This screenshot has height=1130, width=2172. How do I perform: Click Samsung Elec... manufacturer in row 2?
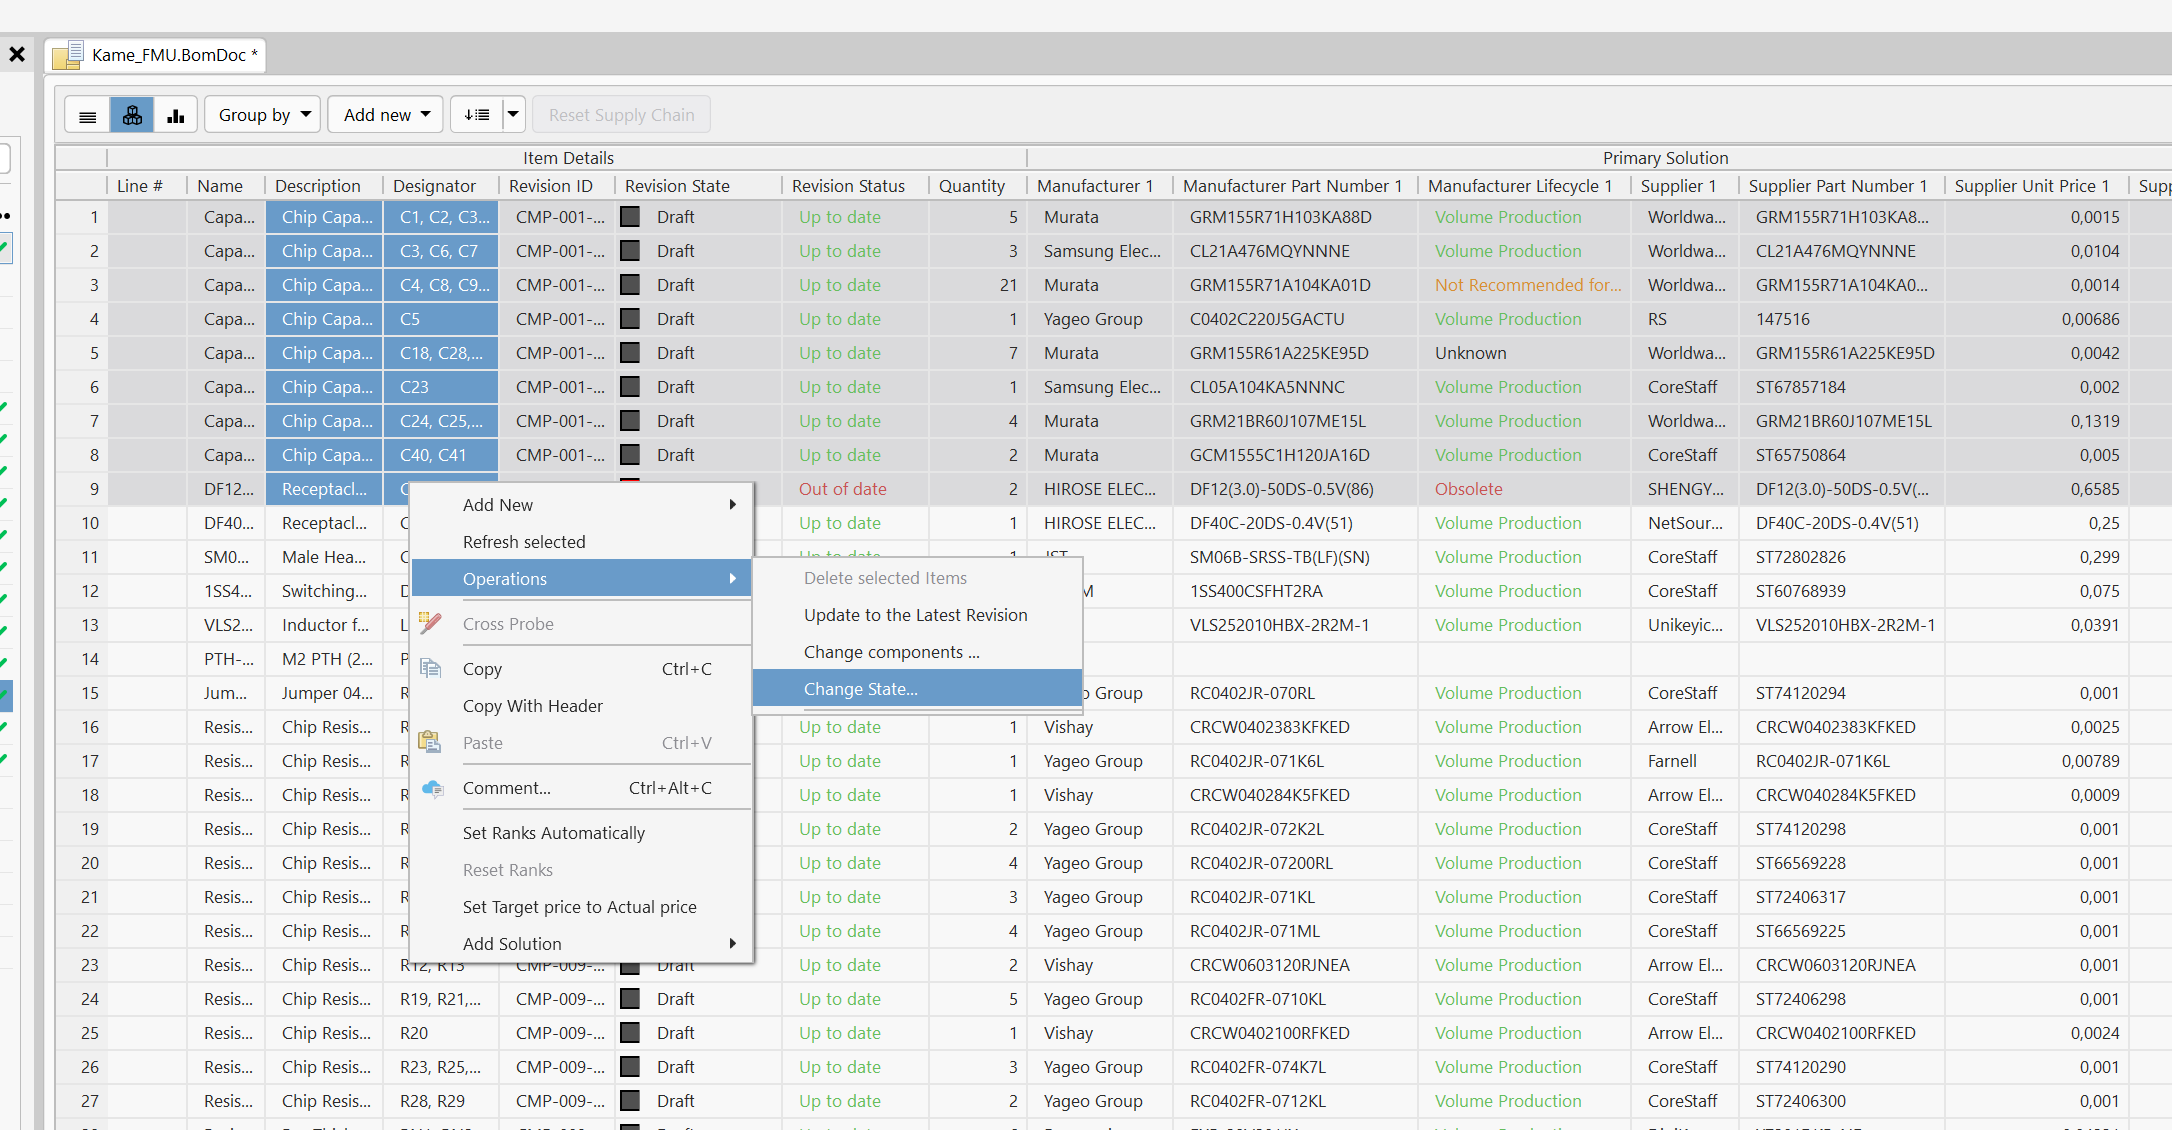coord(1102,251)
